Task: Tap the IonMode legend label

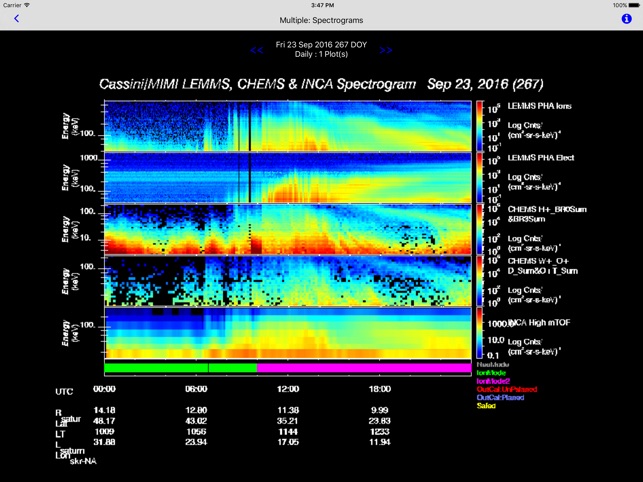Action: 491,373
